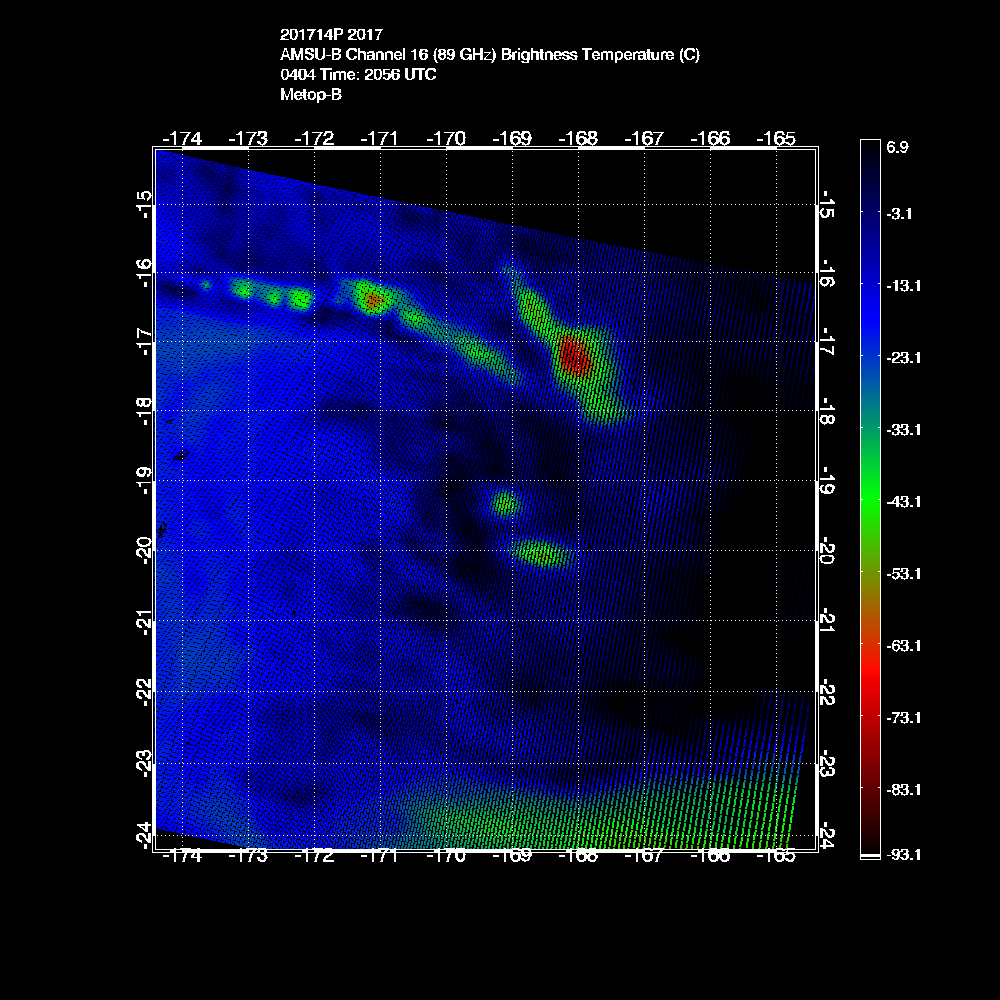Select the "0404 Time: 2056 UTC" text
The width and height of the screenshot is (1000, 1000).
(x=357, y=75)
